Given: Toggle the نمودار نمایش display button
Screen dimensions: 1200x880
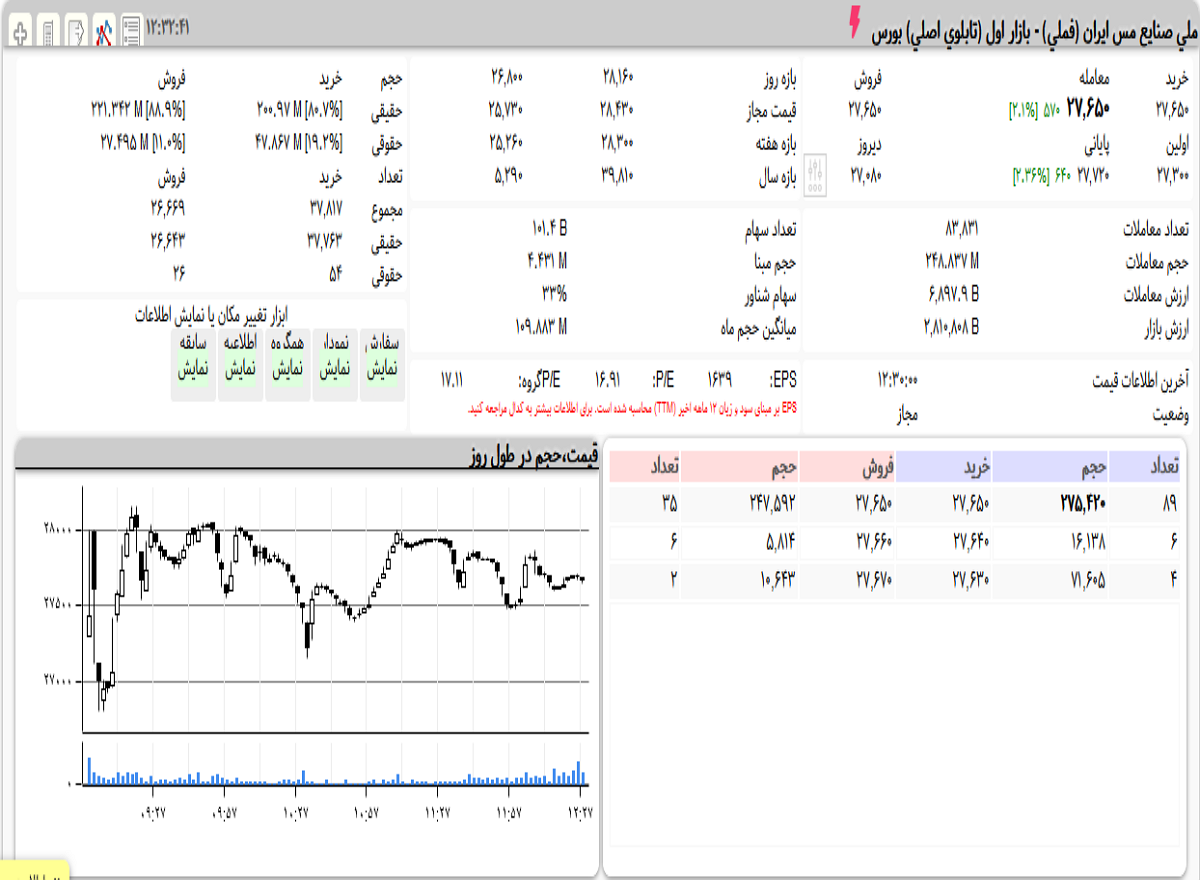Looking at the screenshot, I should pyautogui.click(x=335, y=364).
